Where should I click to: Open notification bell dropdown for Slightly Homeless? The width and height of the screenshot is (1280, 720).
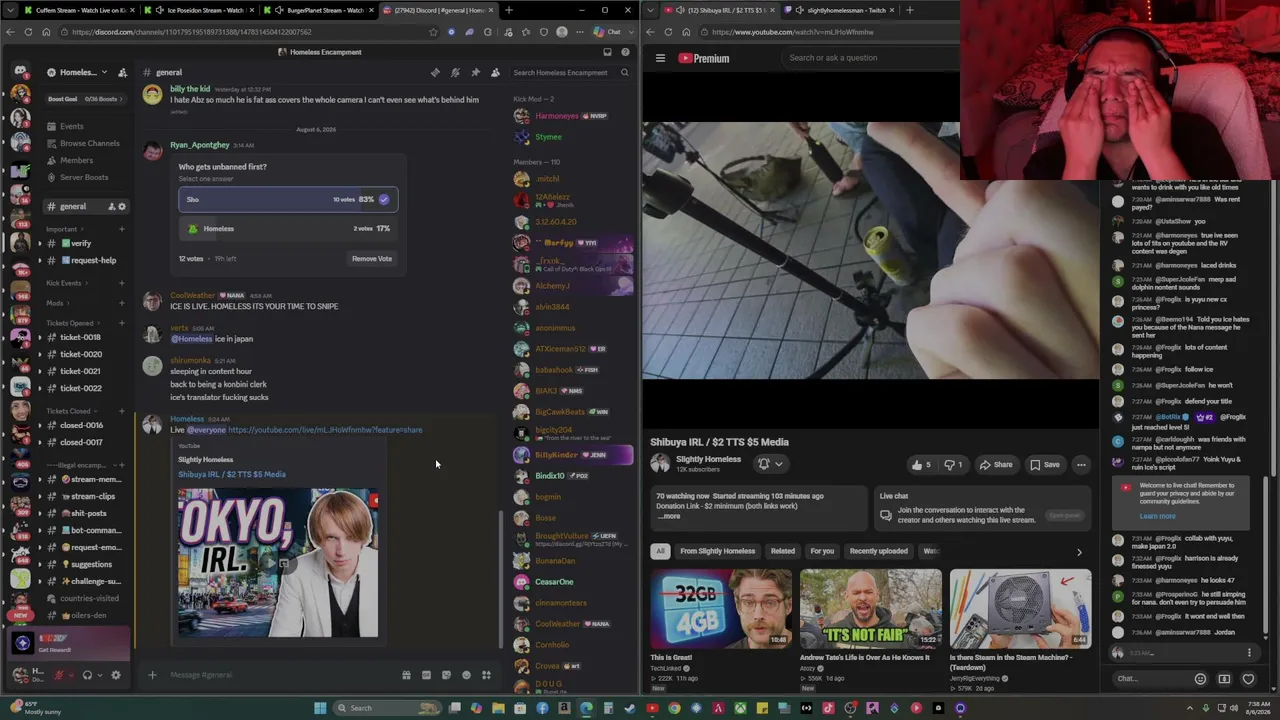[x=770, y=464]
